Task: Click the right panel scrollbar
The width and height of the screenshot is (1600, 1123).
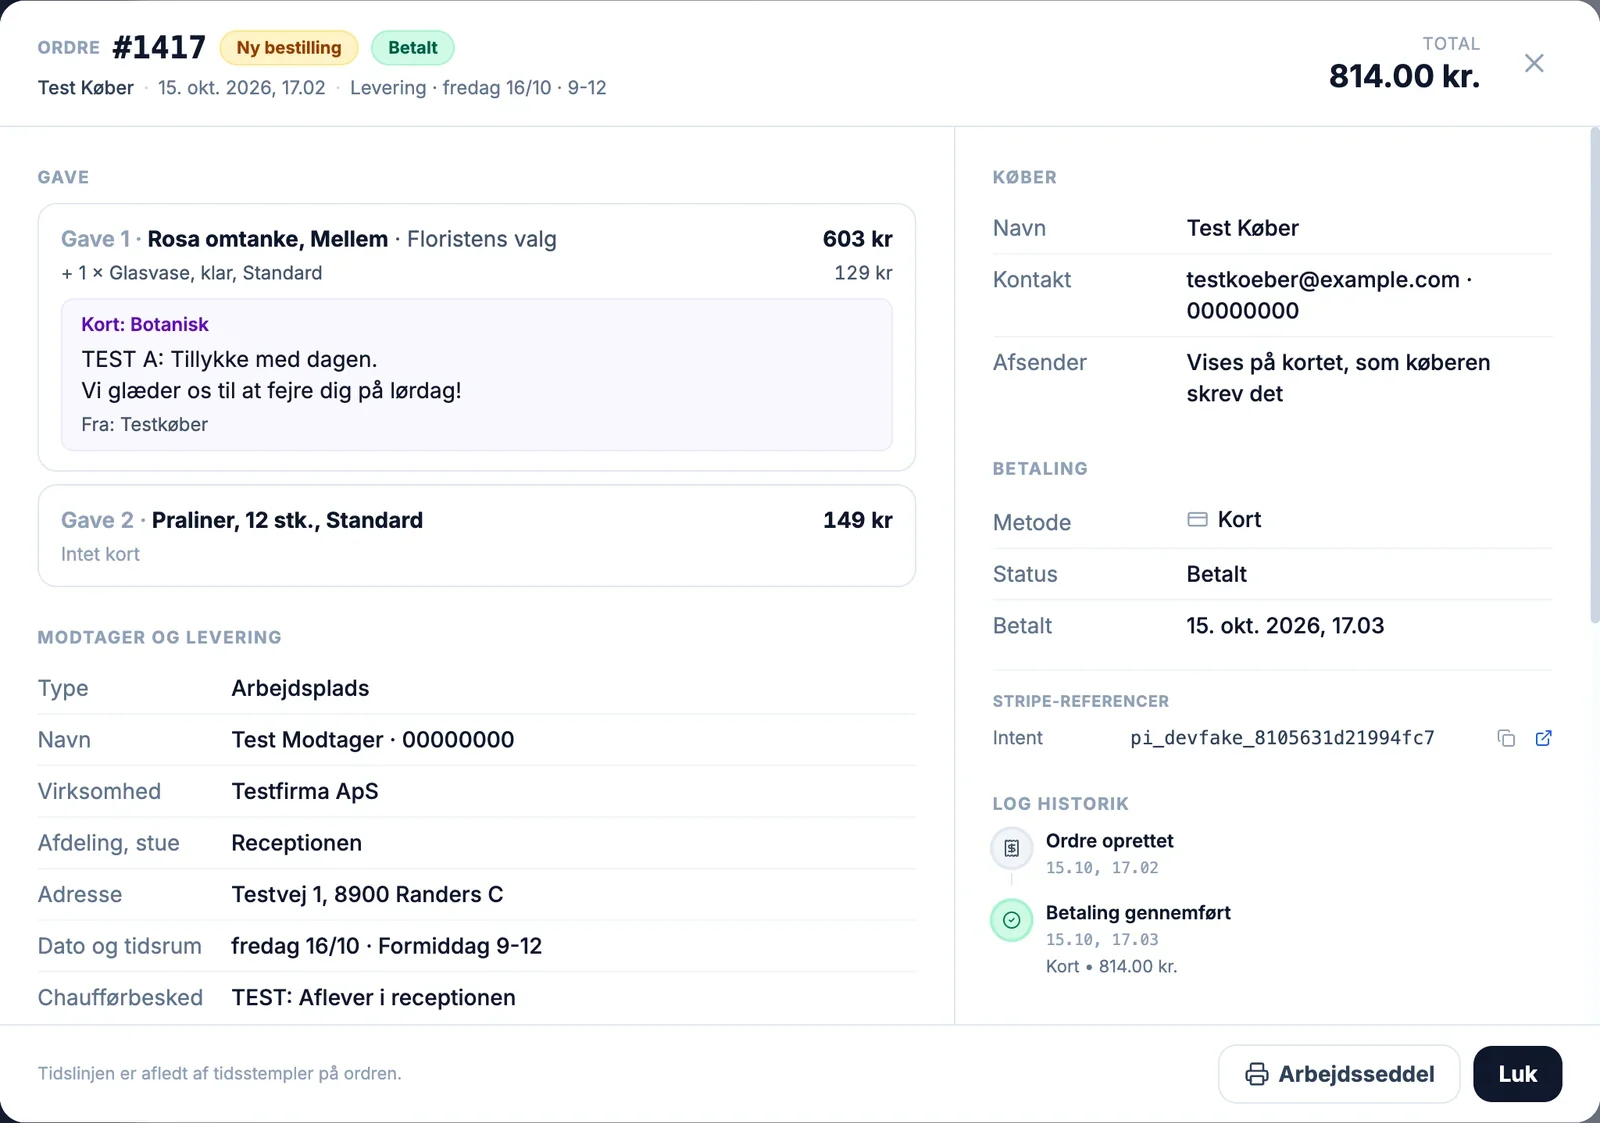Action: (x=1594, y=375)
